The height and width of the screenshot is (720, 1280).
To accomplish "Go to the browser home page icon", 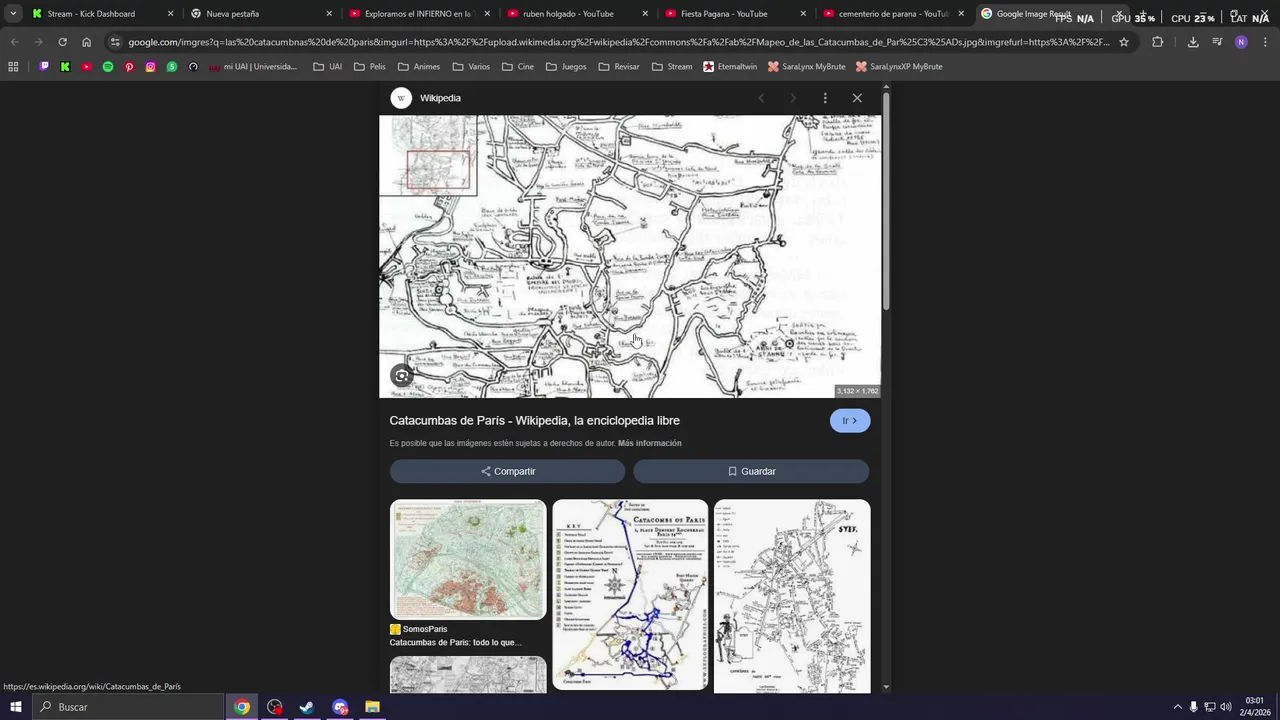I will click(x=86, y=42).
